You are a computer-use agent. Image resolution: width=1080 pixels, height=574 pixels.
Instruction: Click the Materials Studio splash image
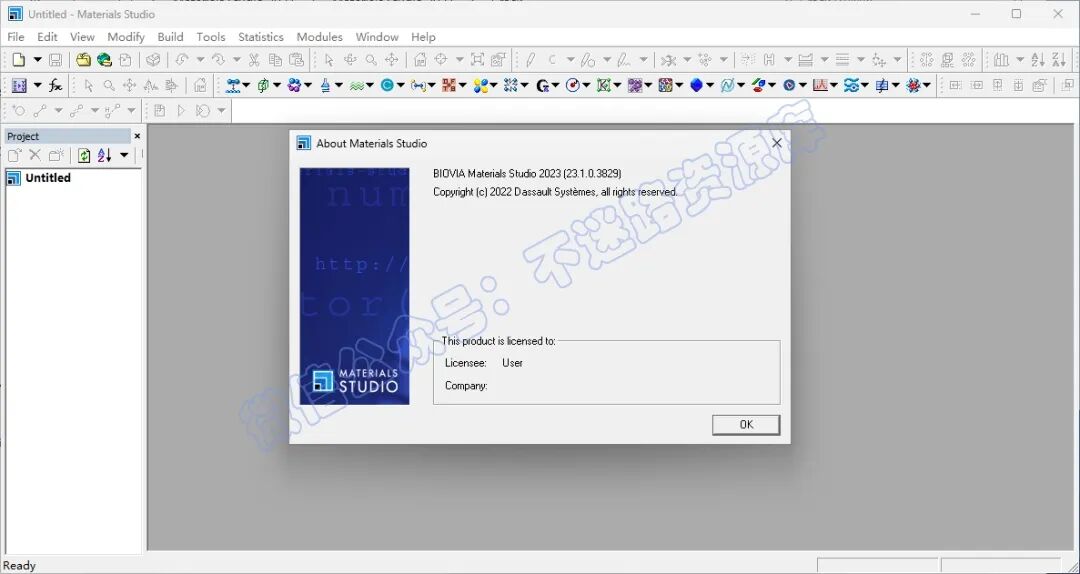pyautogui.click(x=354, y=286)
